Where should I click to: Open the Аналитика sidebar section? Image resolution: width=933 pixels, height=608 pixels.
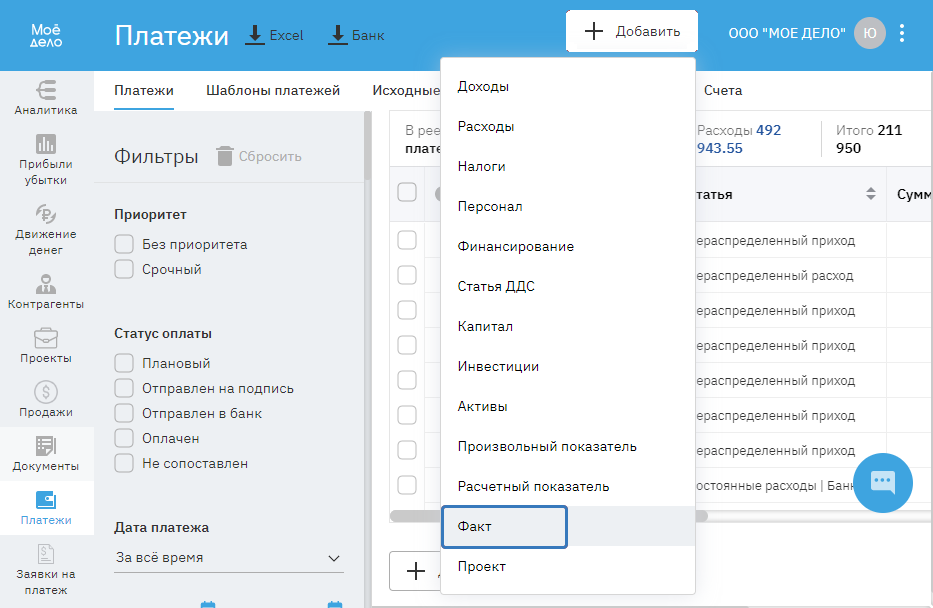coord(46,97)
